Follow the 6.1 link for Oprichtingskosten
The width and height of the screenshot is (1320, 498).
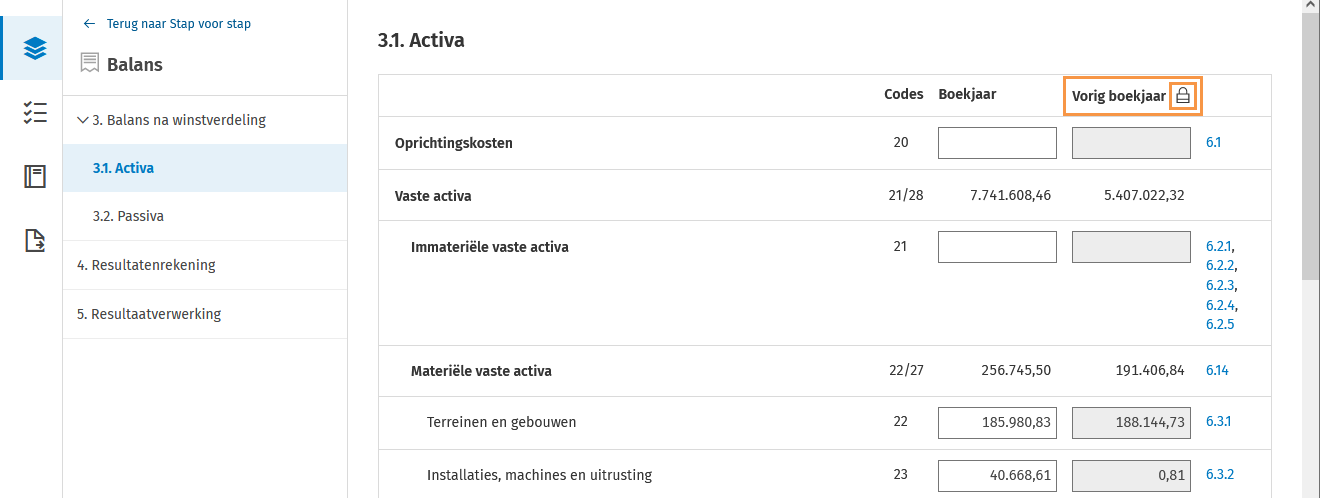(1213, 143)
